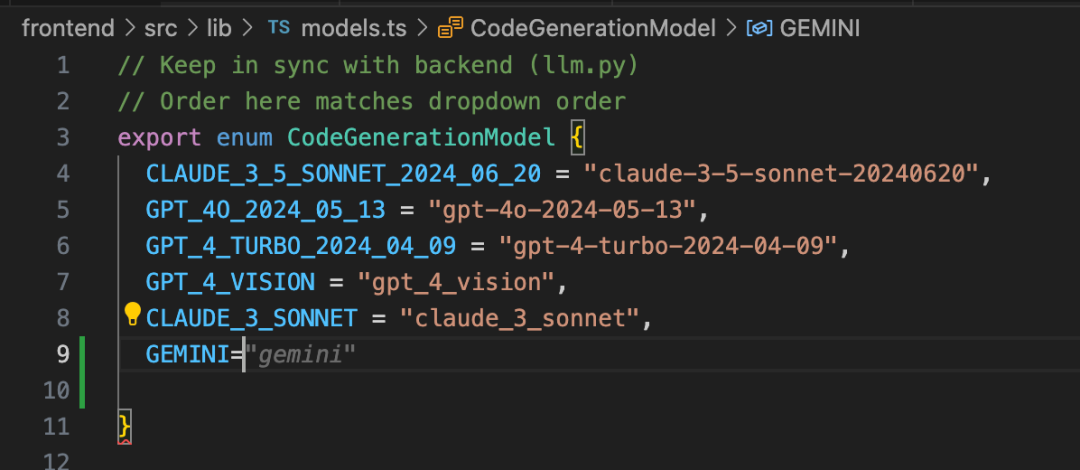Click line number 1 in the gutter
This screenshot has height=470, width=1080.
coord(63,65)
